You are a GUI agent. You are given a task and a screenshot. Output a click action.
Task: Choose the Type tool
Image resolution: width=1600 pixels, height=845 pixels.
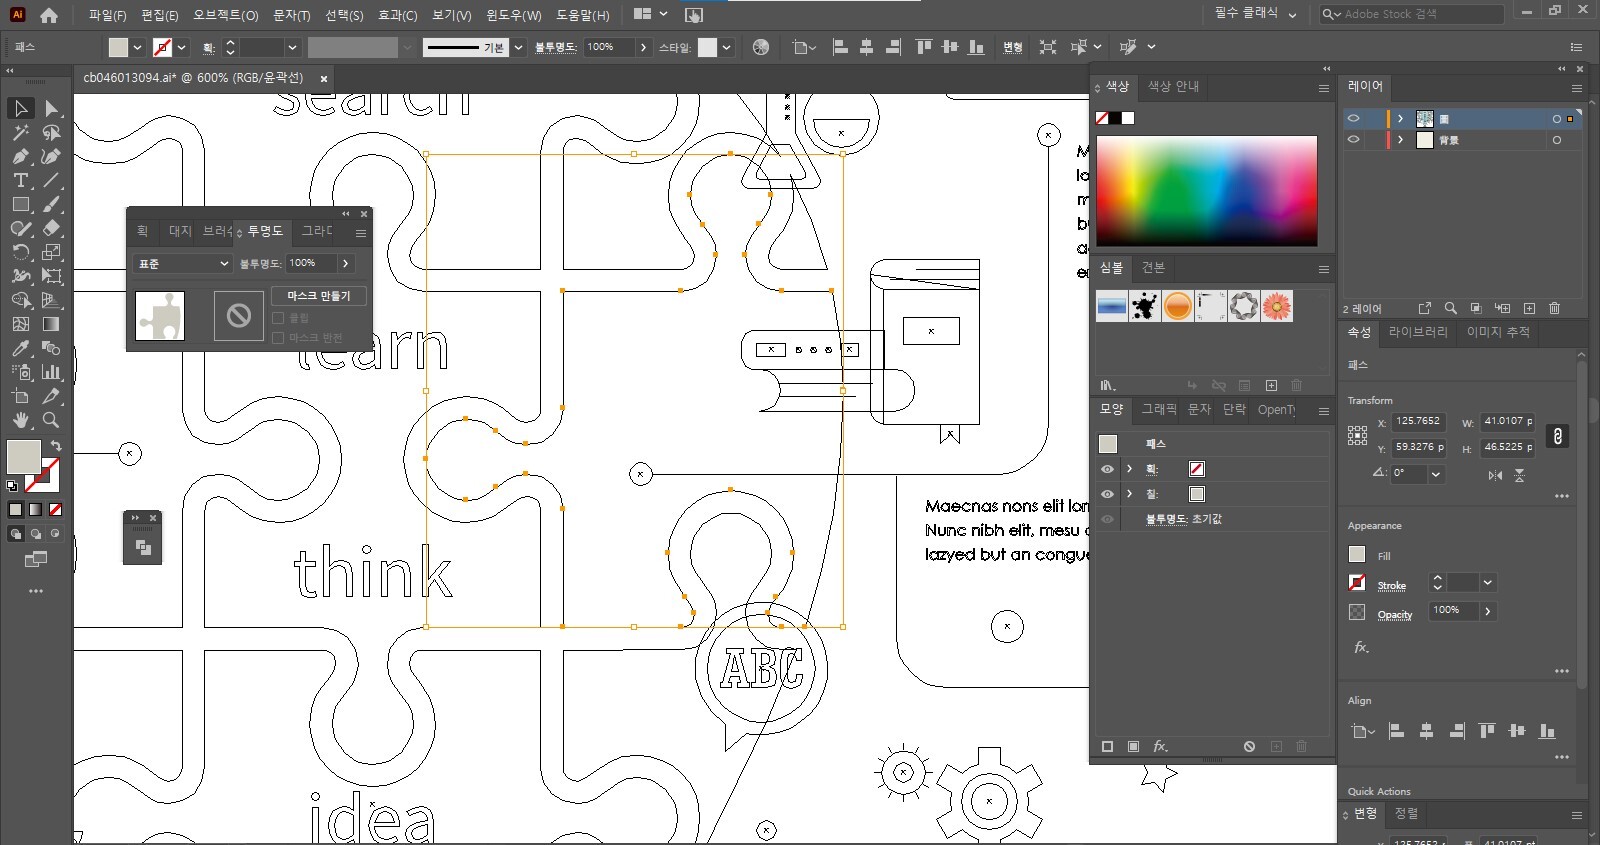[x=20, y=181]
